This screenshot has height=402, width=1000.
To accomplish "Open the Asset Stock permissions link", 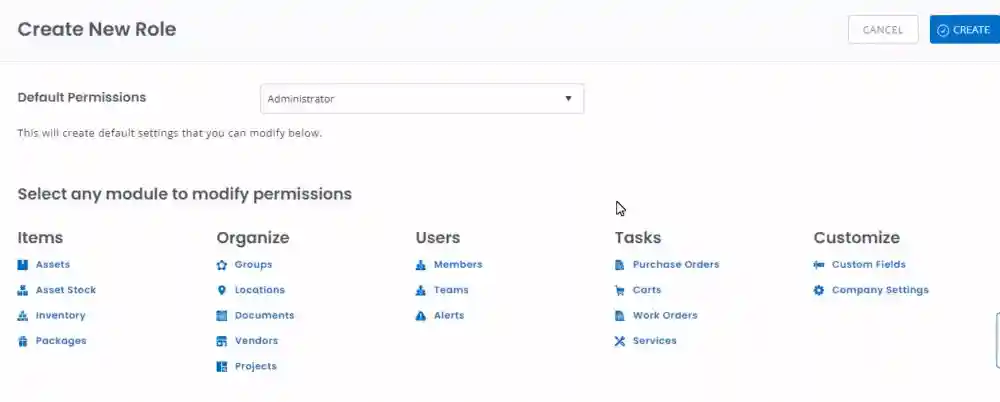I will [66, 290].
